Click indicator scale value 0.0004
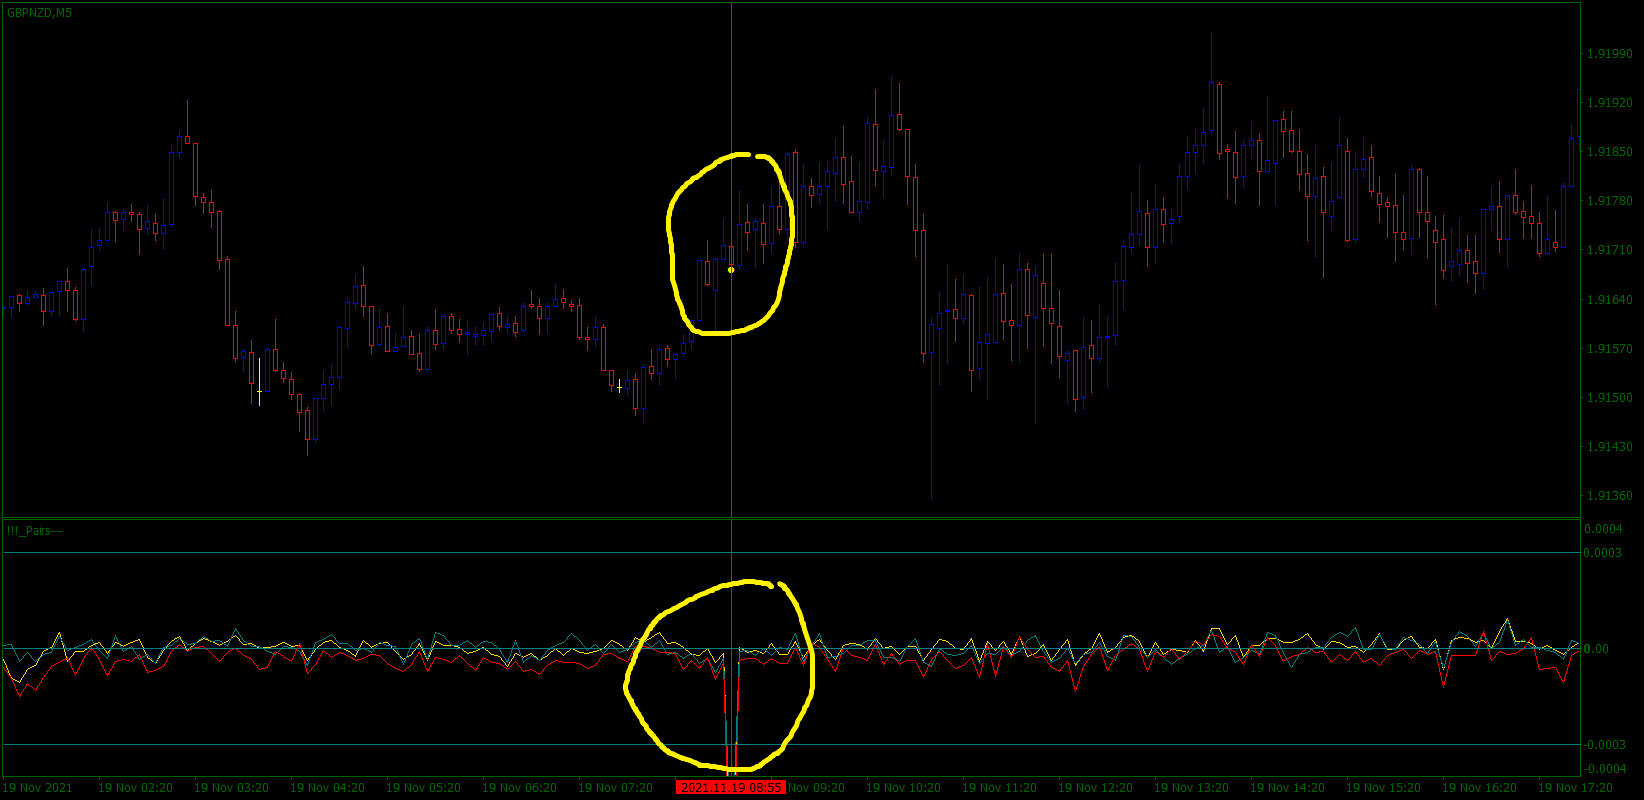This screenshot has width=1644, height=800. (x=1604, y=529)
